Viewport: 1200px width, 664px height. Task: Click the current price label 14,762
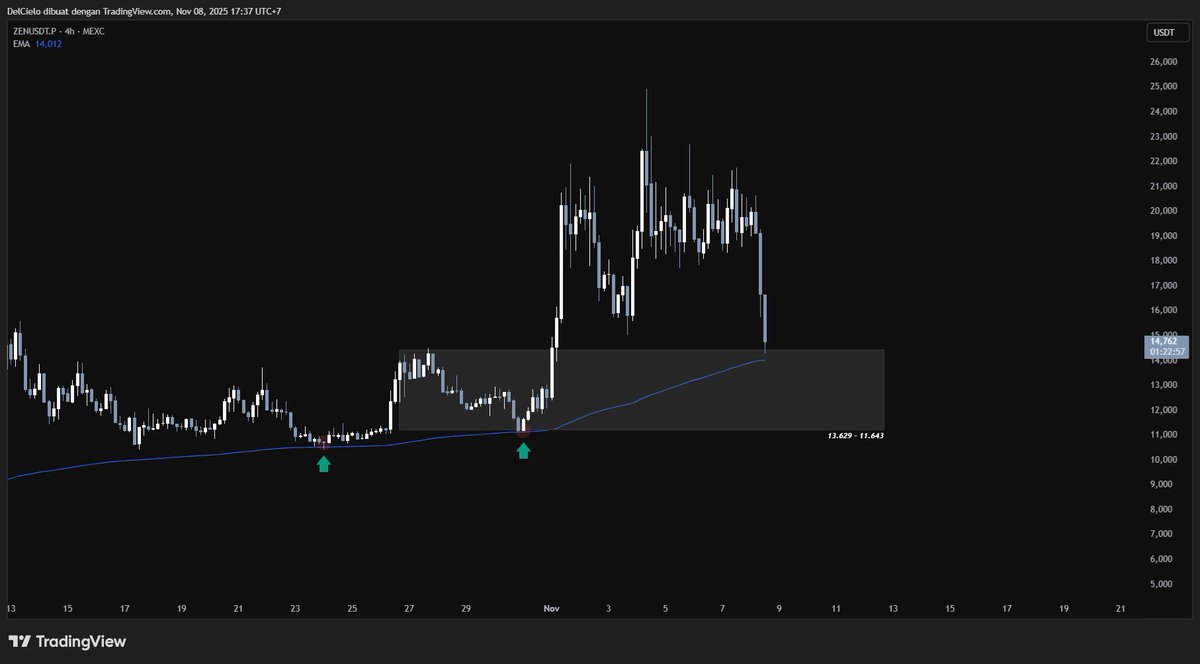(x=1163, y=341)
